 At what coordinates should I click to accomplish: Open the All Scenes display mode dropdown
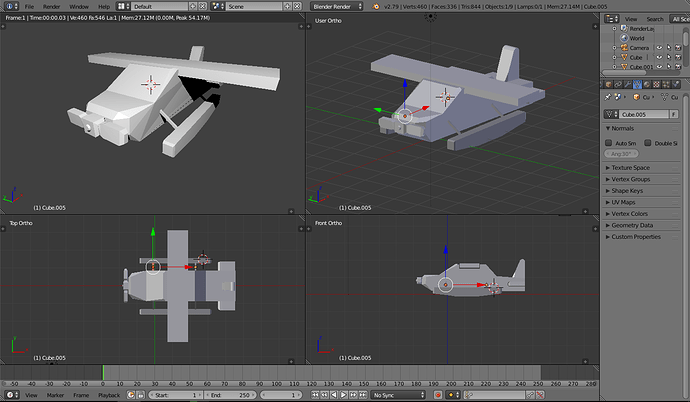click(x=679, y=19)
